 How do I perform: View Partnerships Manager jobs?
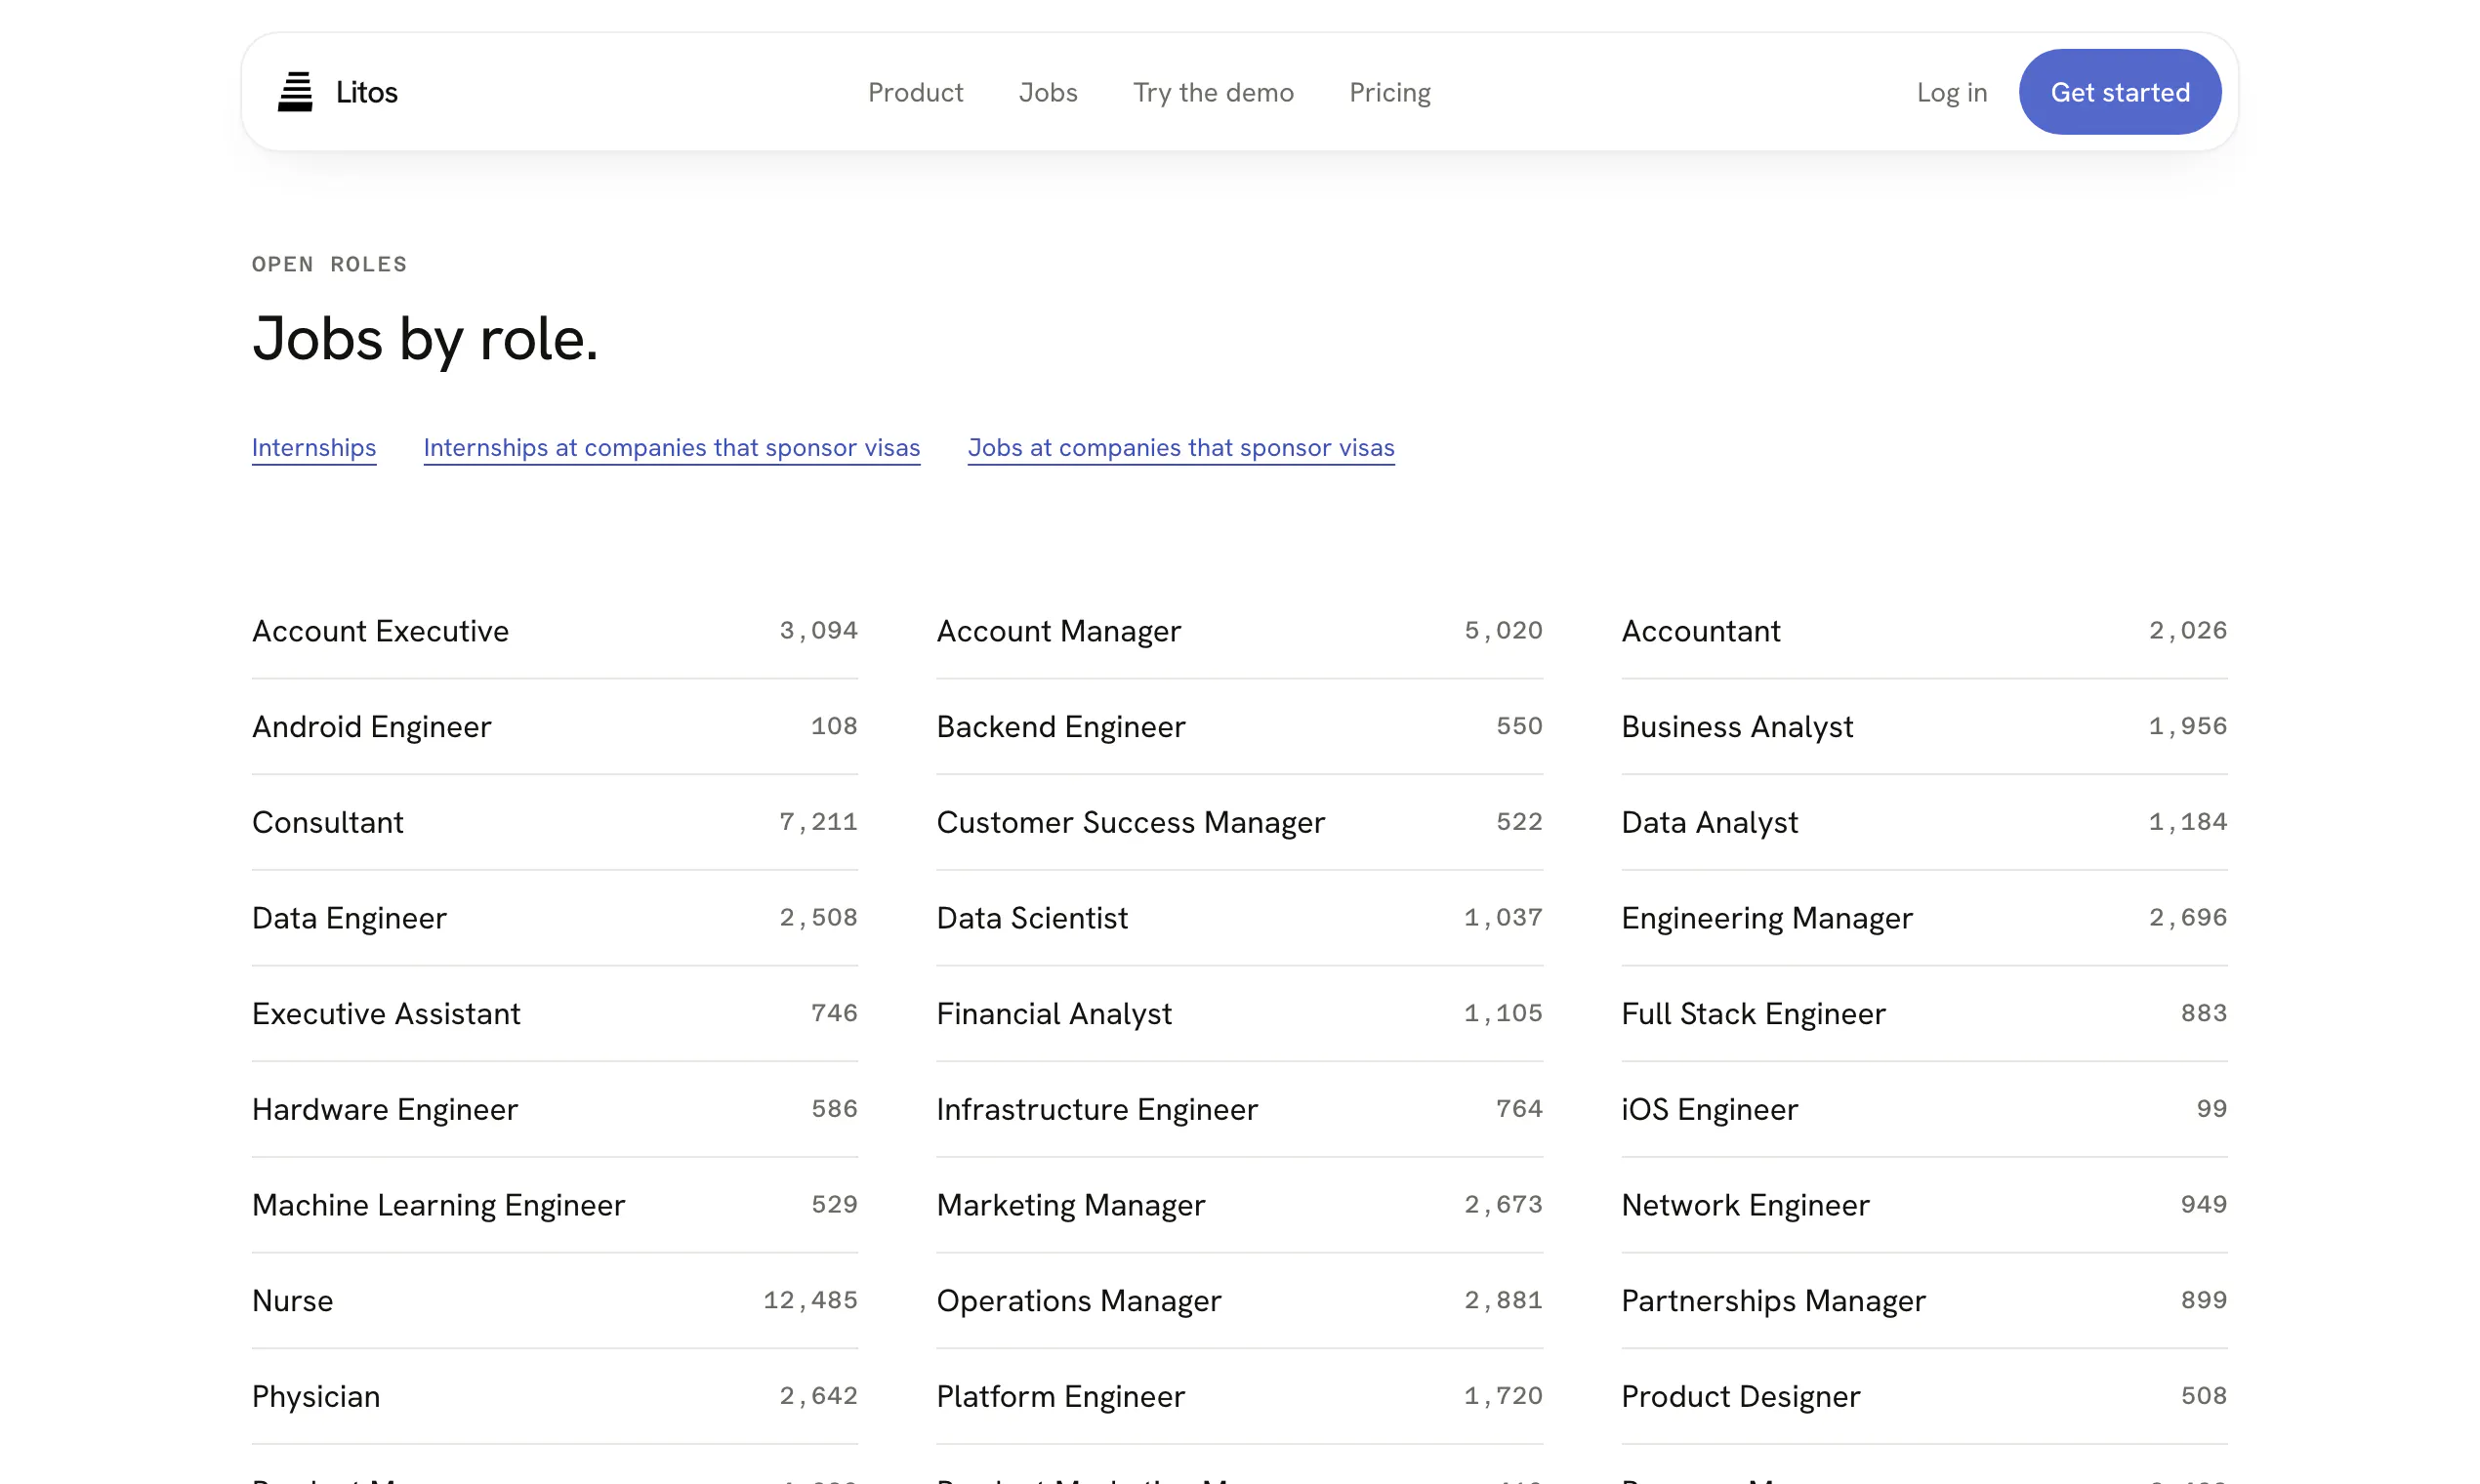(1924, 1301)
